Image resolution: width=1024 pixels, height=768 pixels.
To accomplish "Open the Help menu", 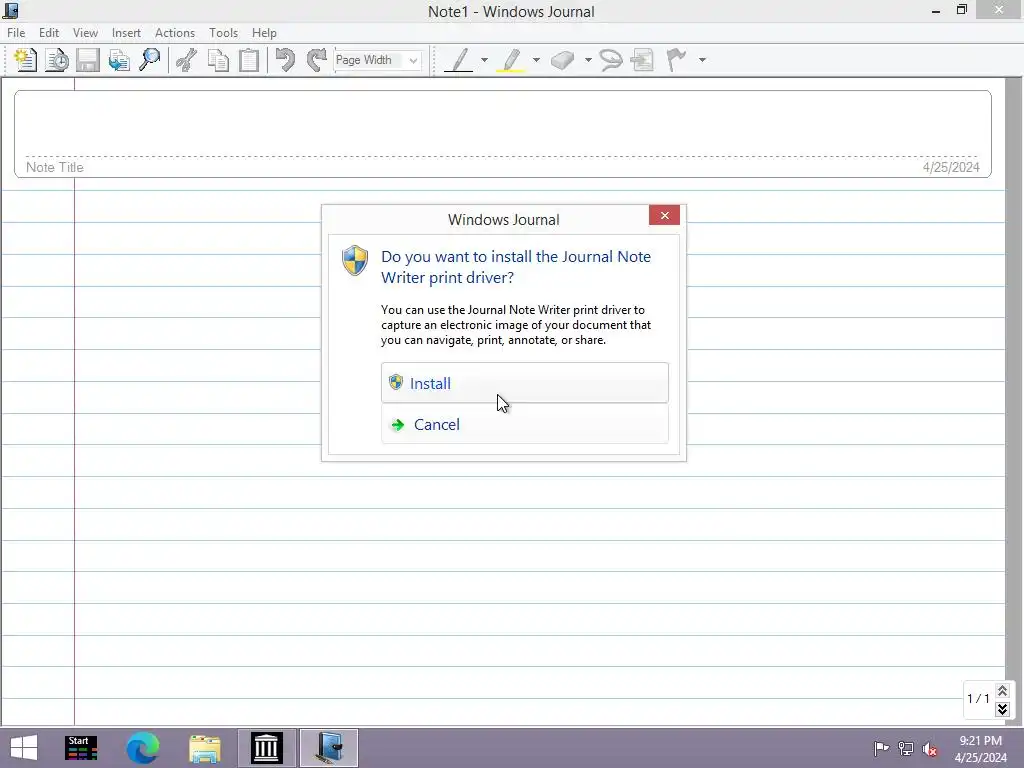I will coord(264,33).
